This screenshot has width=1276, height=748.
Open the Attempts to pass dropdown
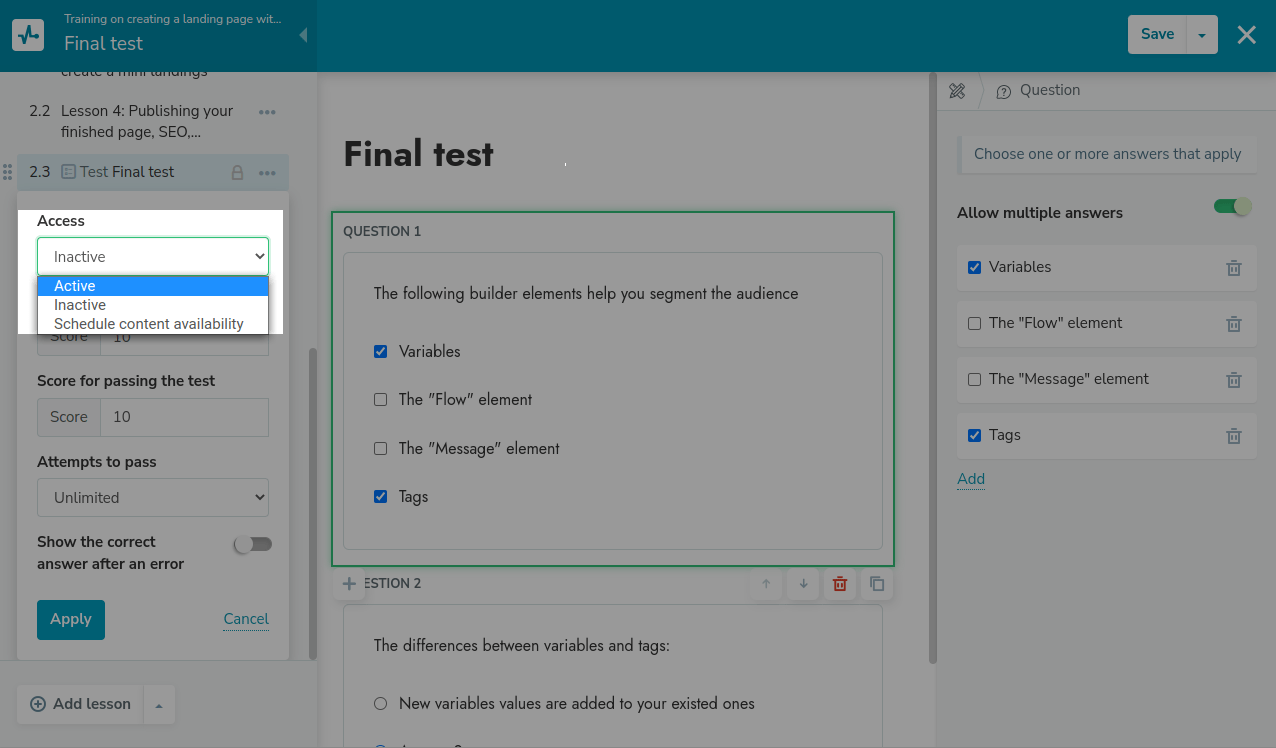pos(153,498)
